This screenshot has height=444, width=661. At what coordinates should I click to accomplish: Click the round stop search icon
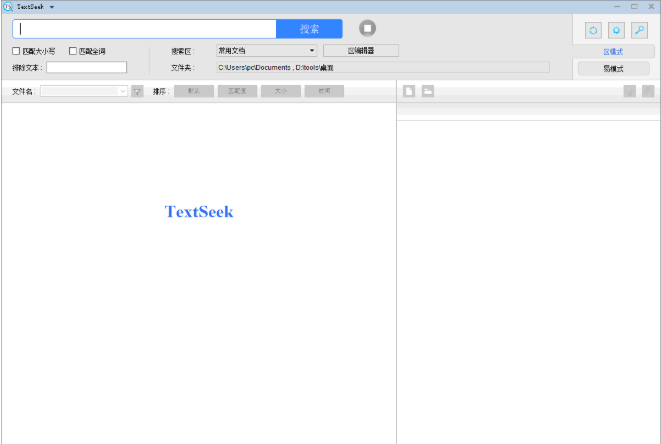[367, 28]
